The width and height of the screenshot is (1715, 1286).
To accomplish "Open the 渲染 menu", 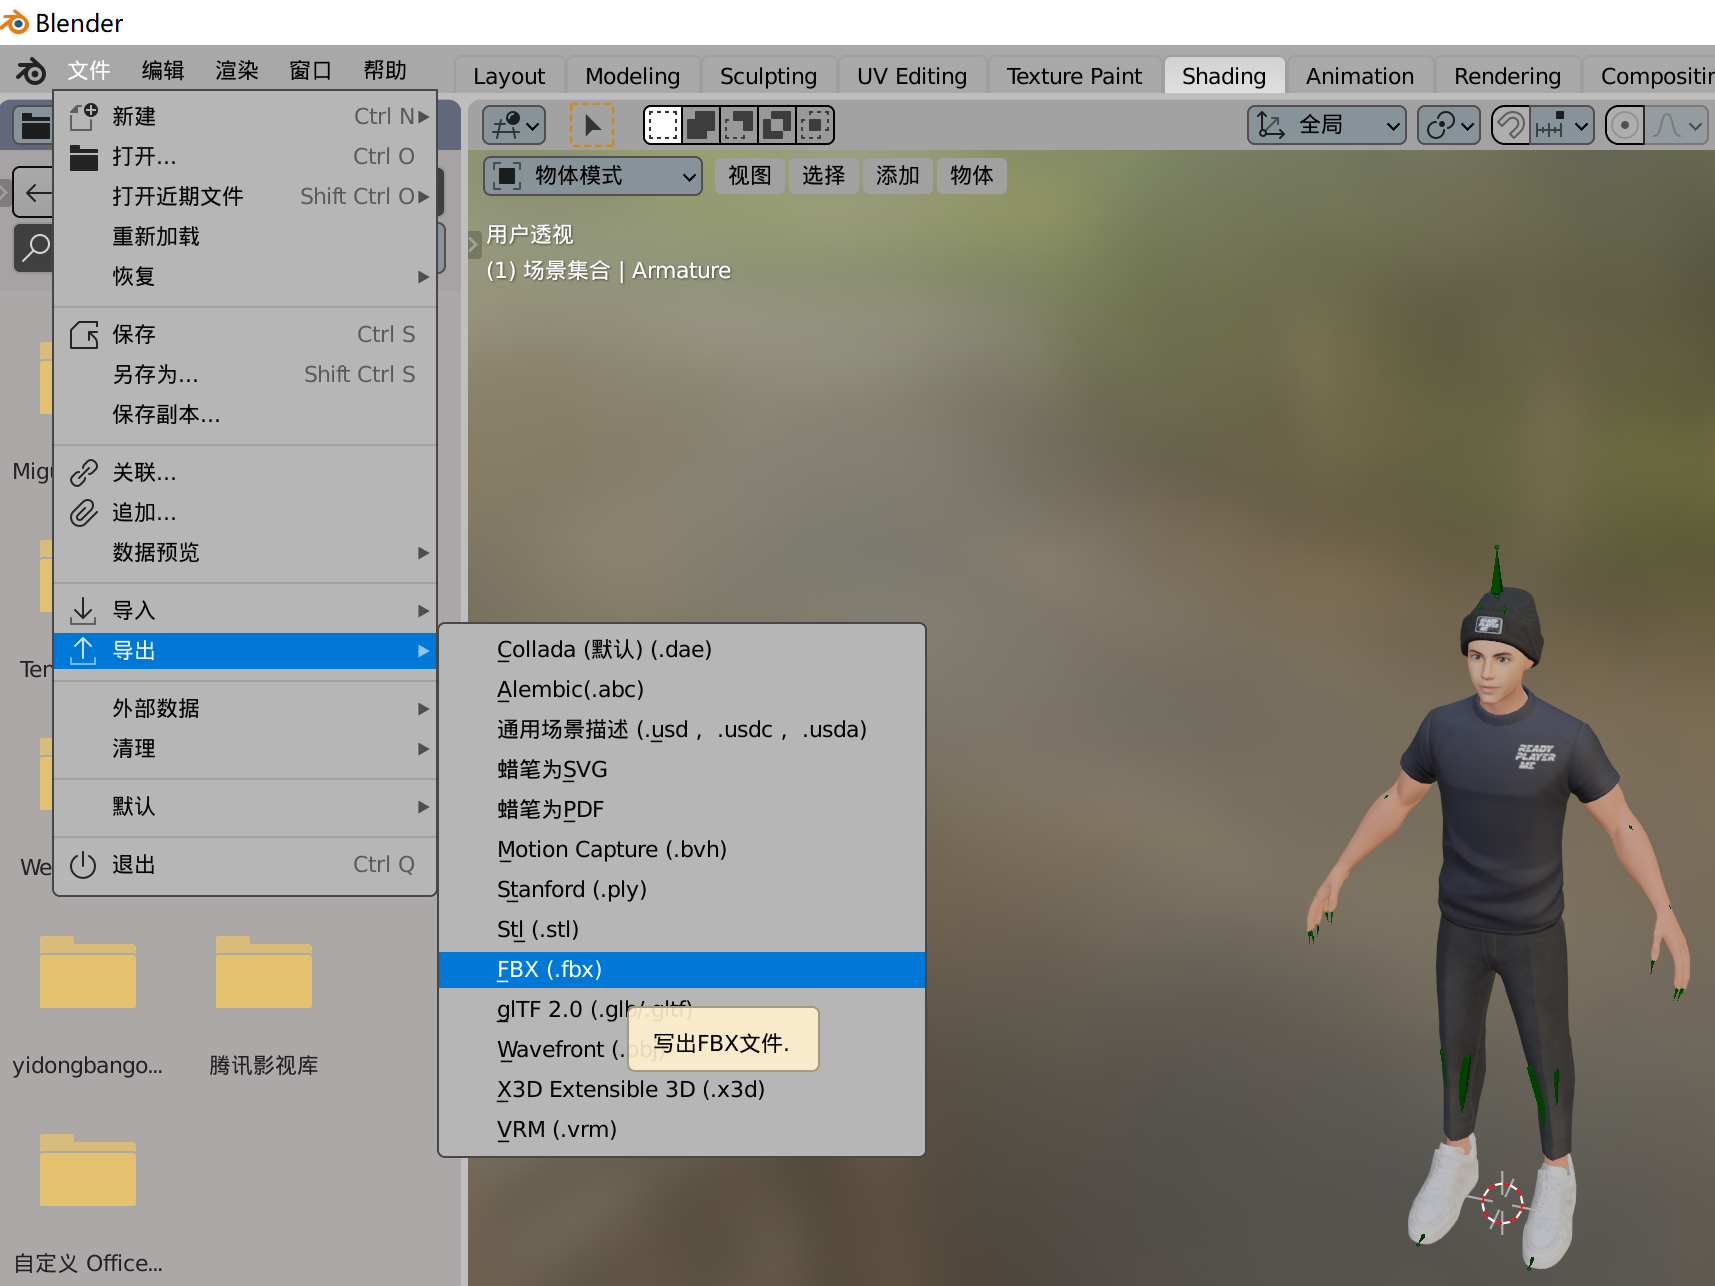I will click(x=236, y=70).
